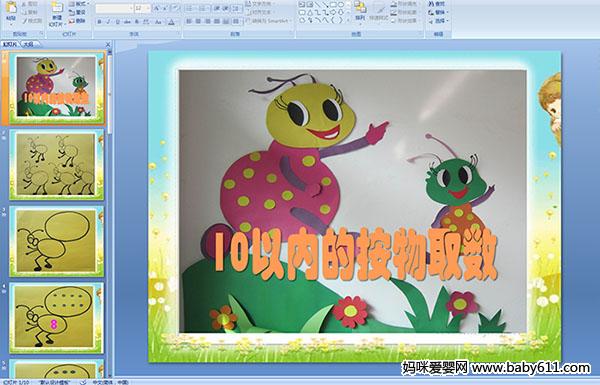Increase font size with the Grow Font icon
Screen dimensions: 600x385
157,8
